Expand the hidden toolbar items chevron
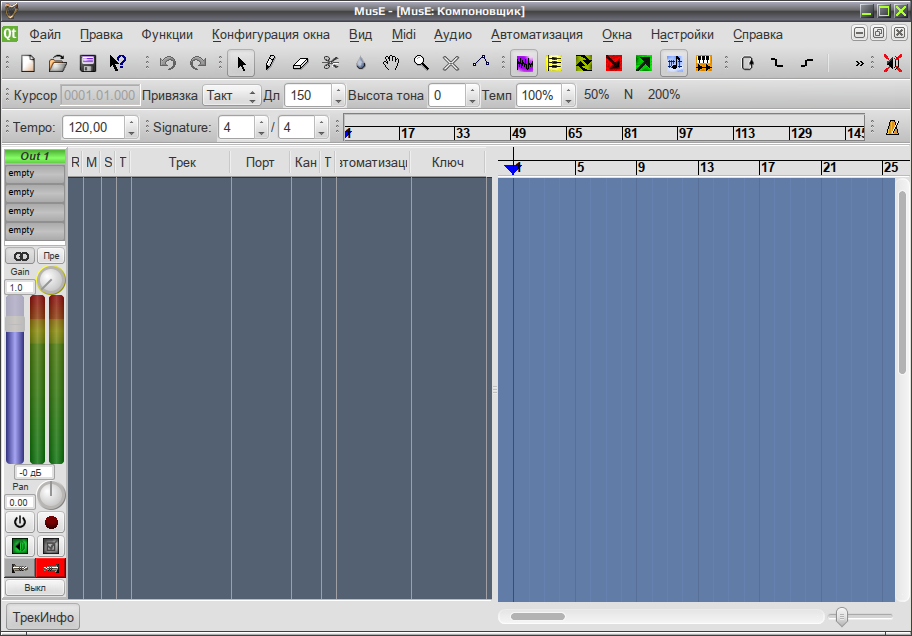This screenshot has width=912, height=636. coord(859,63)
